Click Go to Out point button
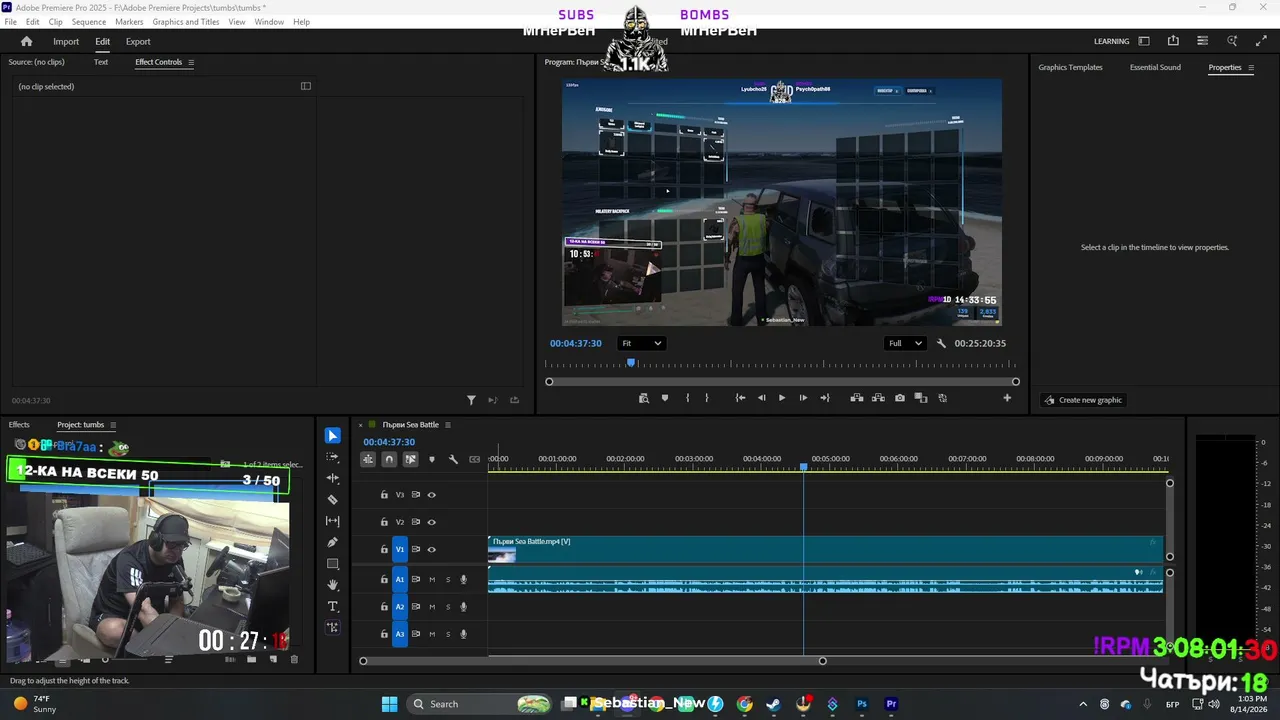Viewport: 1280px width, 720px height. tap(825, 398)
